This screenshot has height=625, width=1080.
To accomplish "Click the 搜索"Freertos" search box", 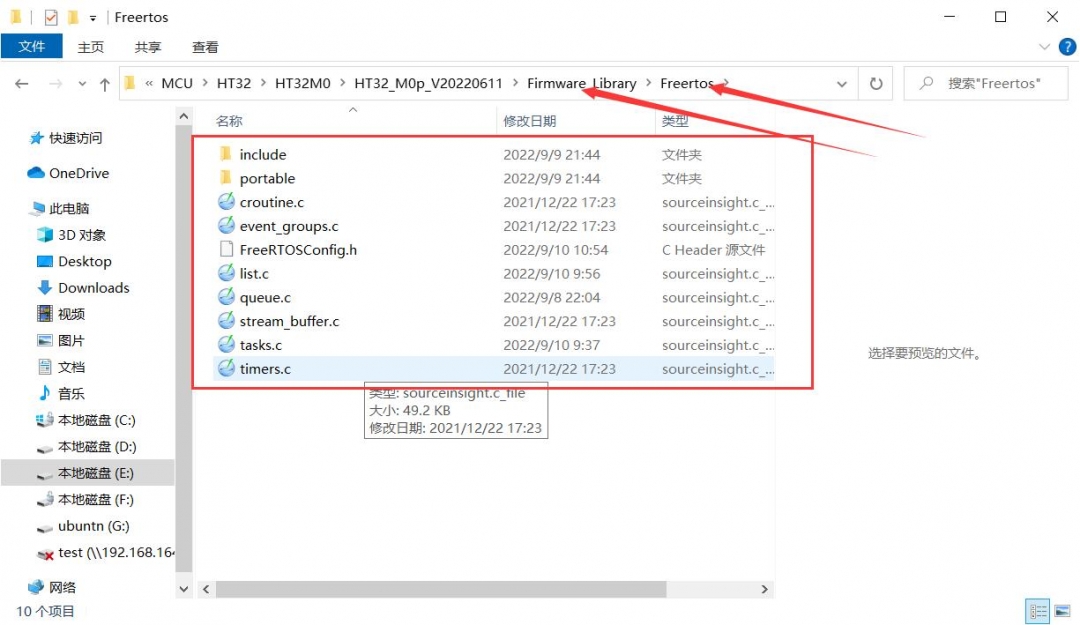I will click(x=986, y=83).
